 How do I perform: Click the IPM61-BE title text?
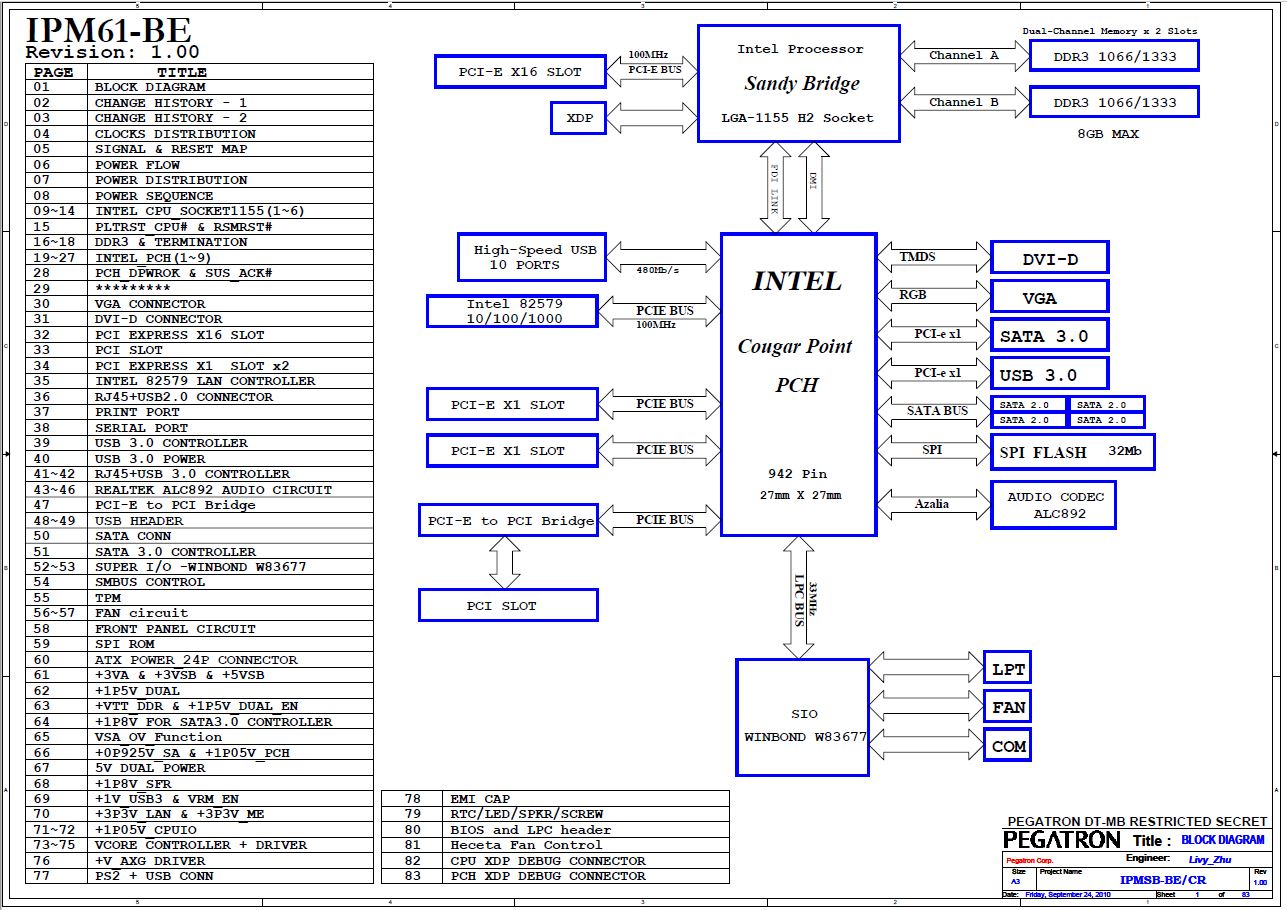pyautogui.click(x=108, y=29)
